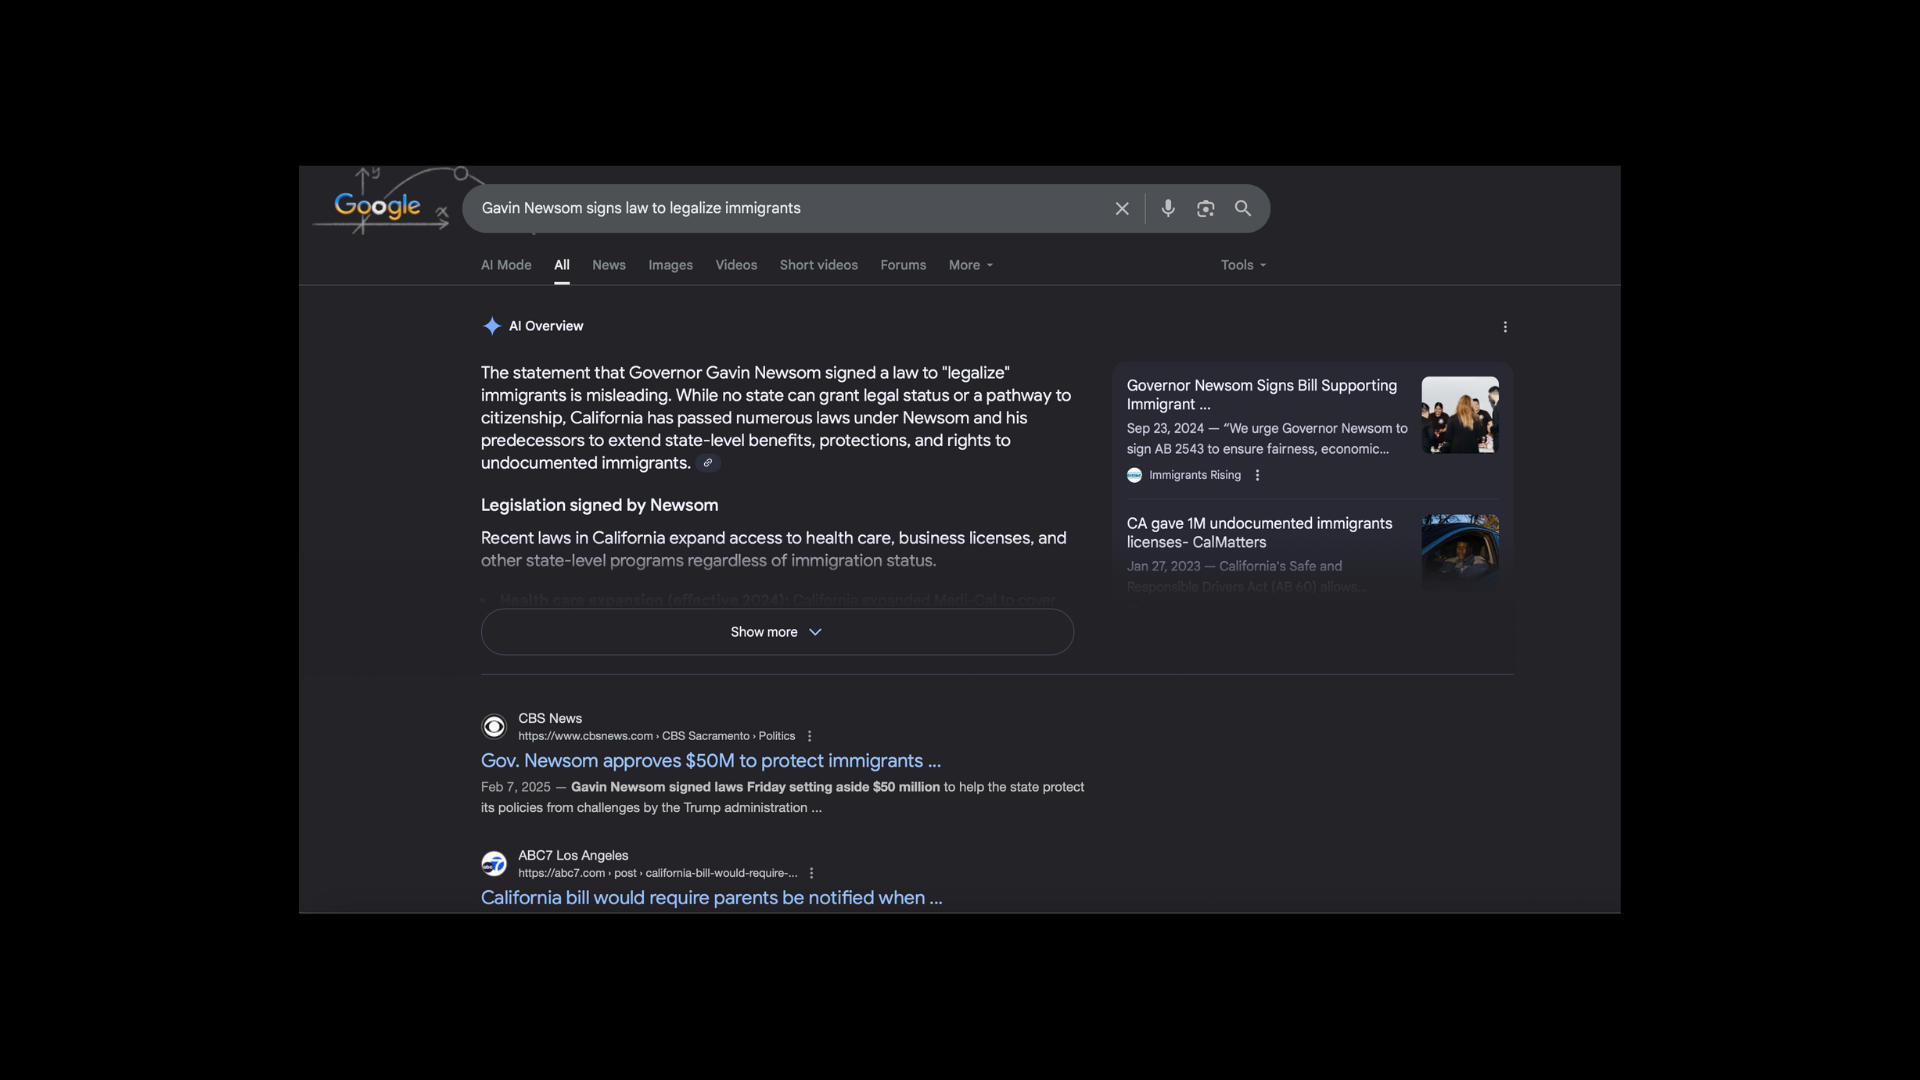Open Search by image camera icon
Screen dimensions: 1920x1080
coord(1206,208)
